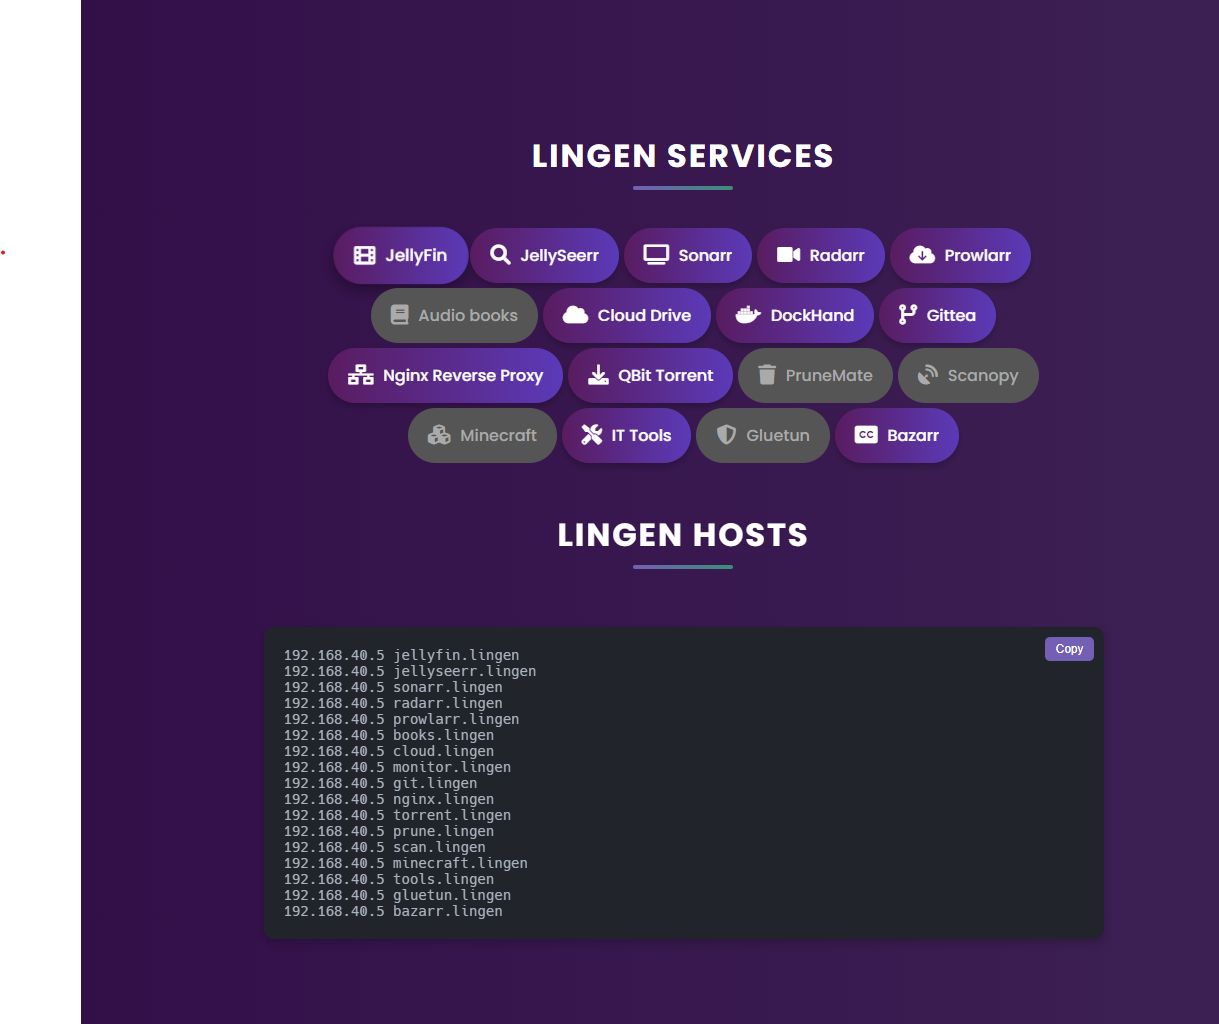Image resolution: width=1219 pixels, height=1024 pixels.
Task: Click the minecraft.lingen host line
Action: pyautogui.click(x=406, y=863)
